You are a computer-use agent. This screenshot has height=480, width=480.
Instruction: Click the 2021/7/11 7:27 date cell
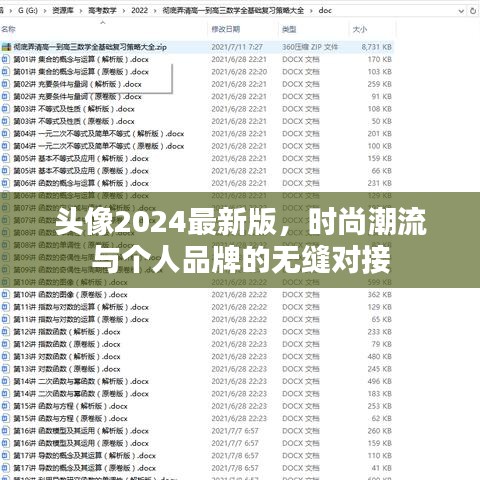click(237, 47)
